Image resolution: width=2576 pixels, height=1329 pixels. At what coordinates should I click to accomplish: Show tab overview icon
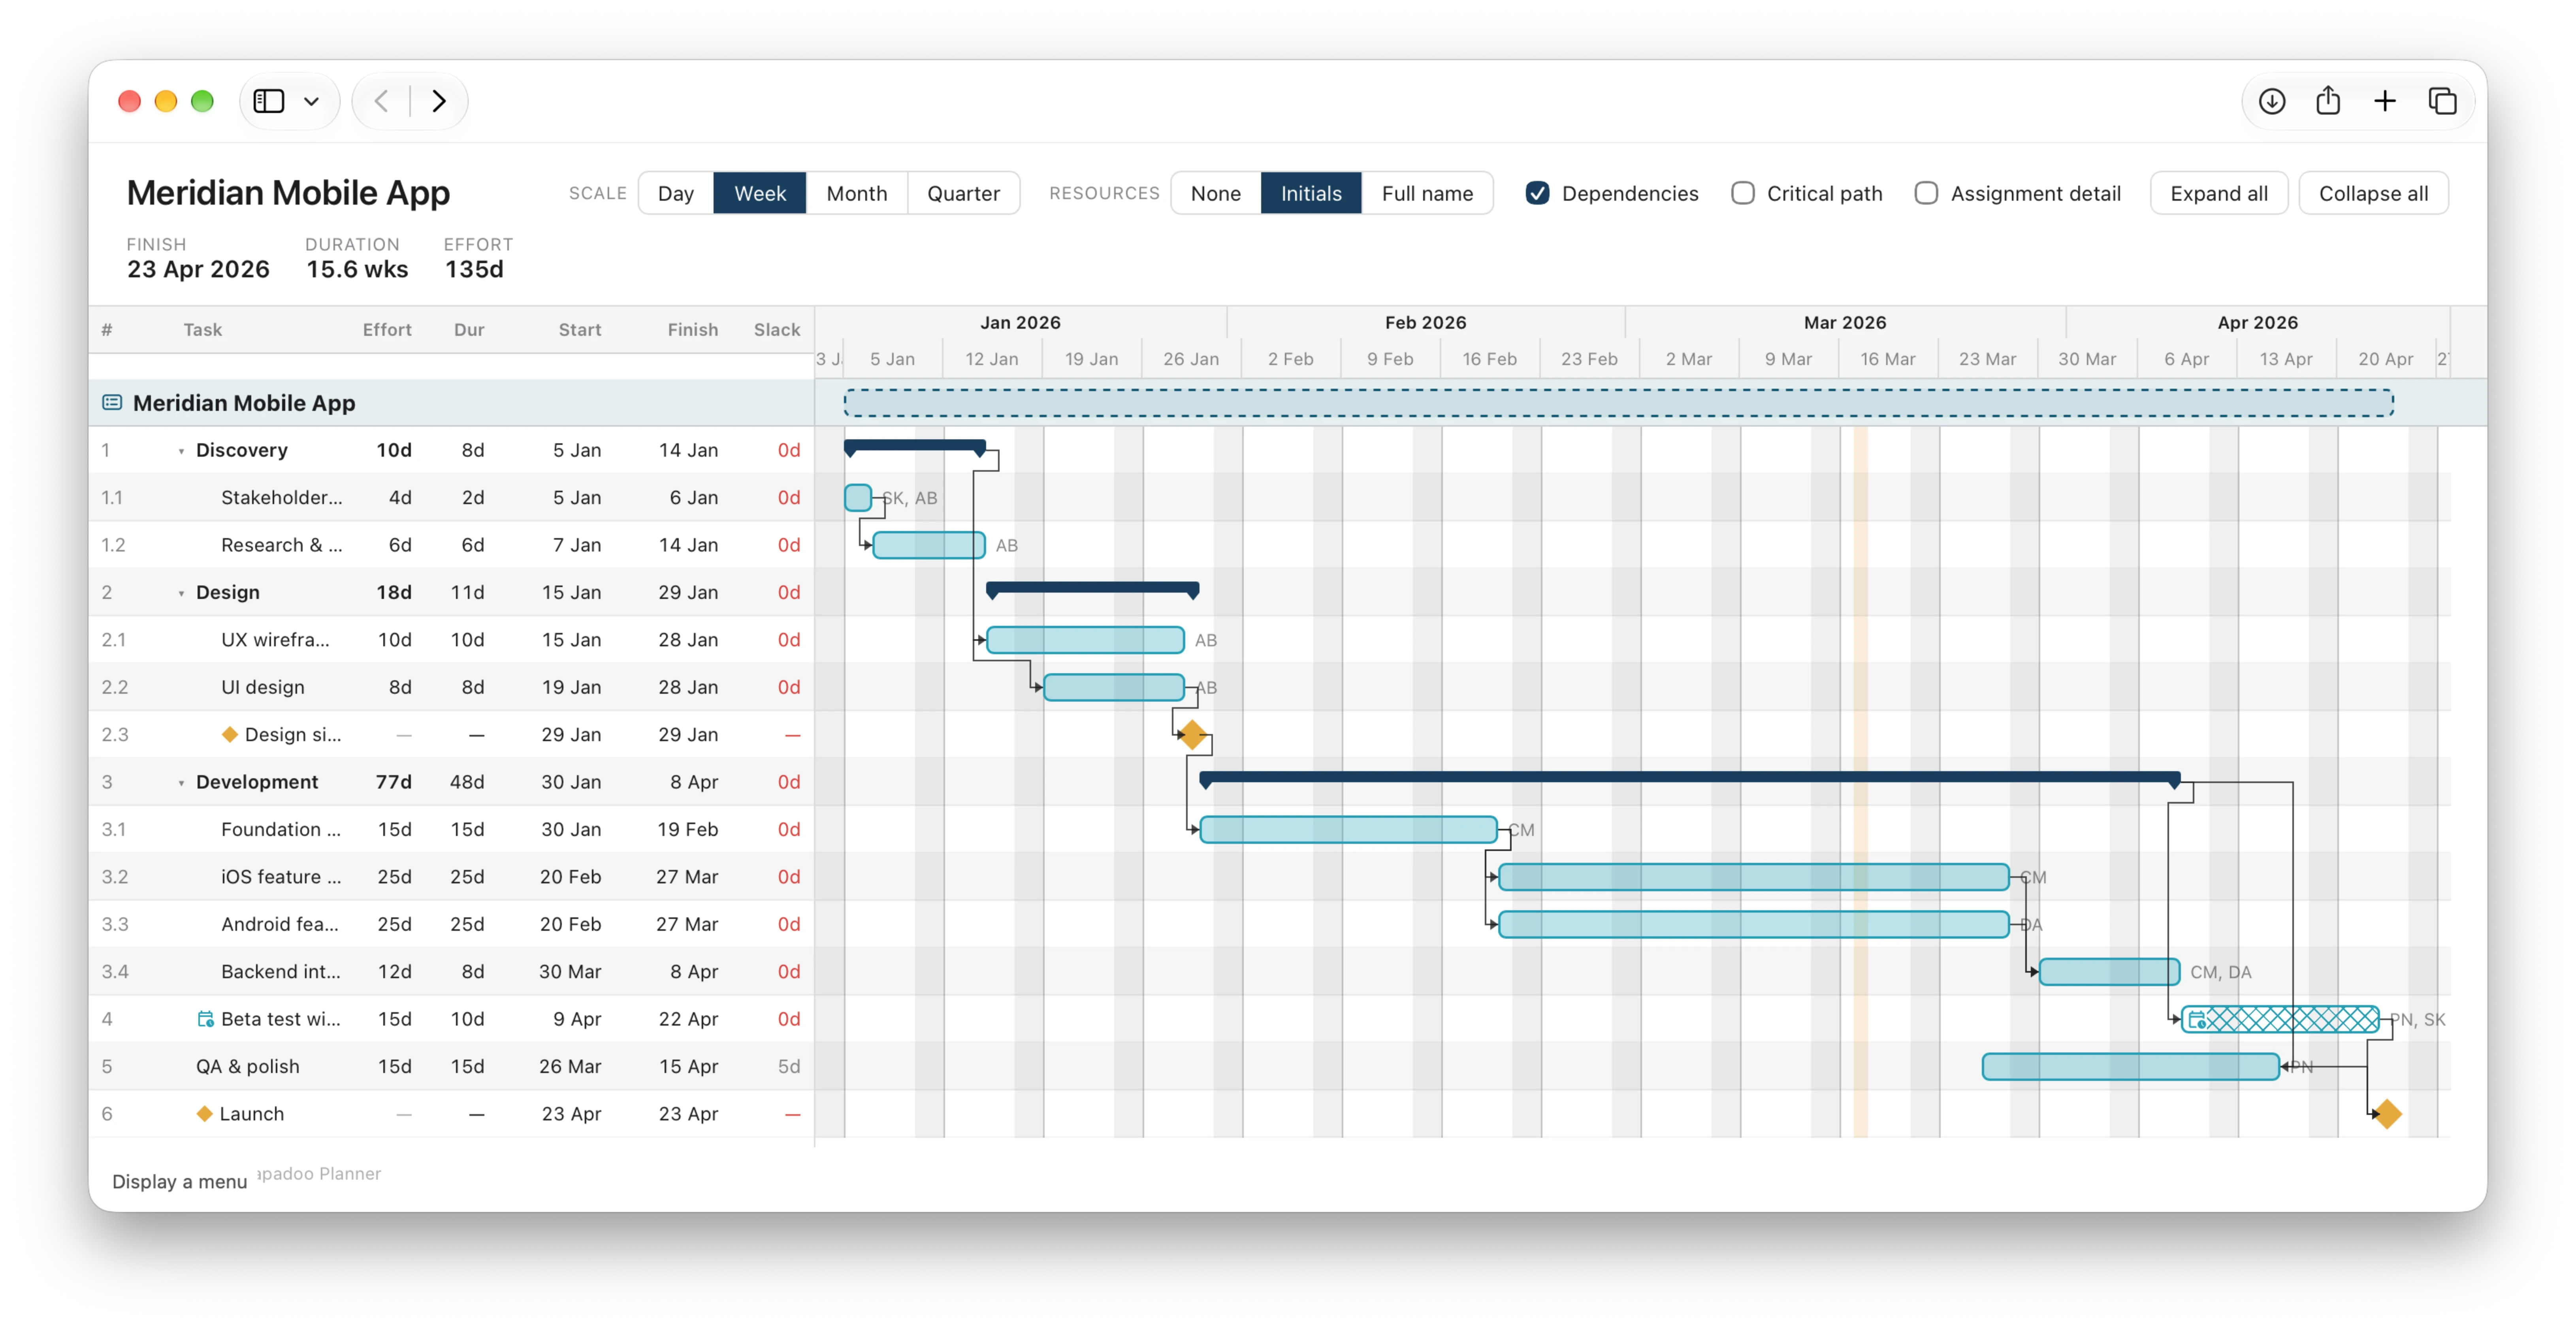point(2442,101)
